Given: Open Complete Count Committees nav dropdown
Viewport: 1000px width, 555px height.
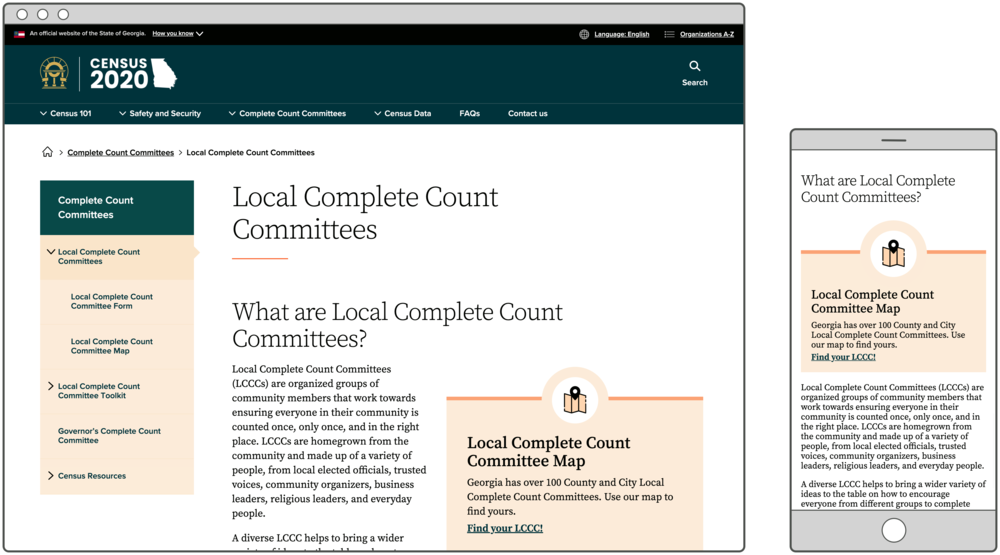Looking at the screenshot, I should coord(287,114).
